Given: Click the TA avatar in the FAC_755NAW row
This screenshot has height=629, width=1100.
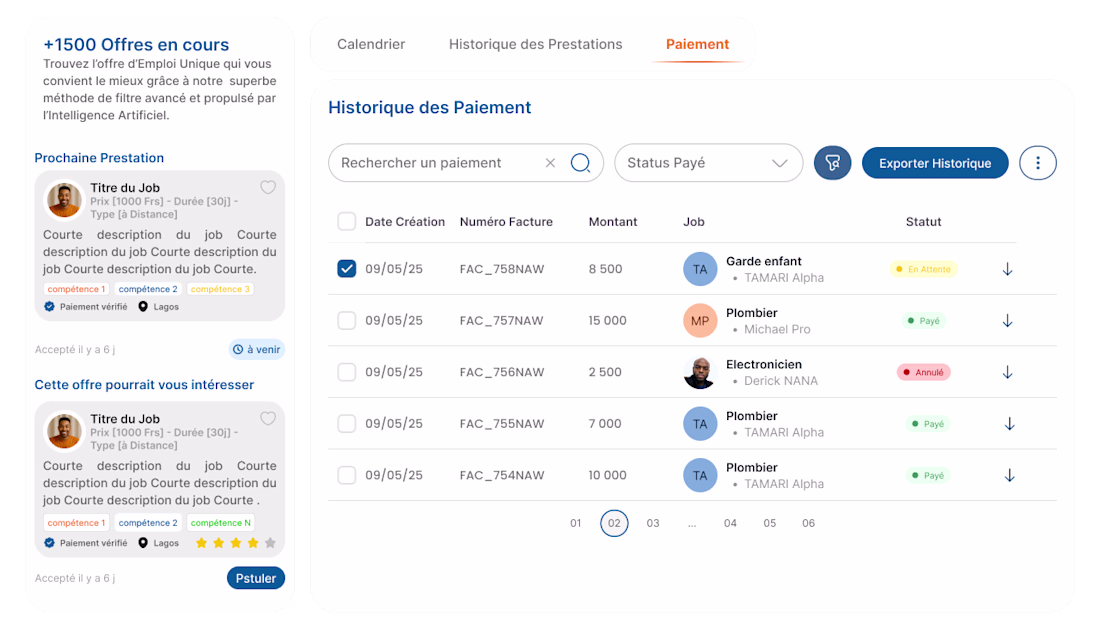Looking at the screenshot, I should coord(700,424).
